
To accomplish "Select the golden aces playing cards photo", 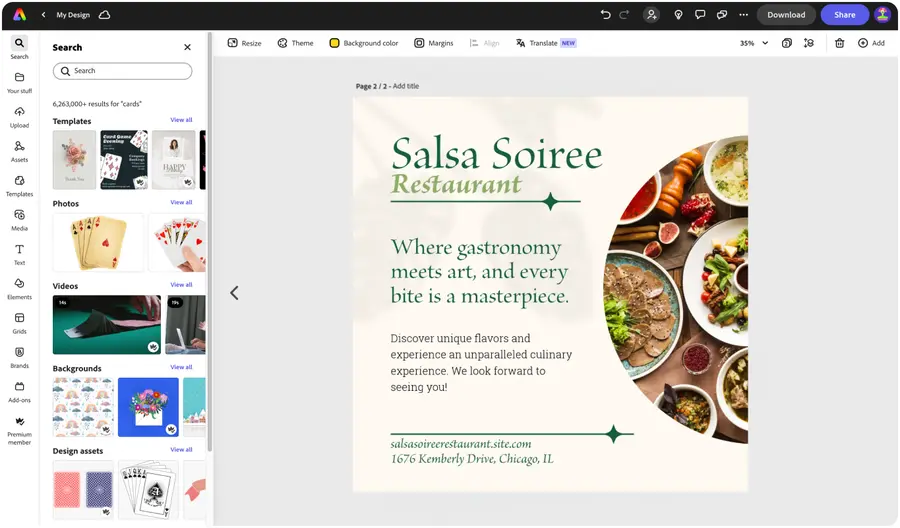I will click(x=98, y=242).
